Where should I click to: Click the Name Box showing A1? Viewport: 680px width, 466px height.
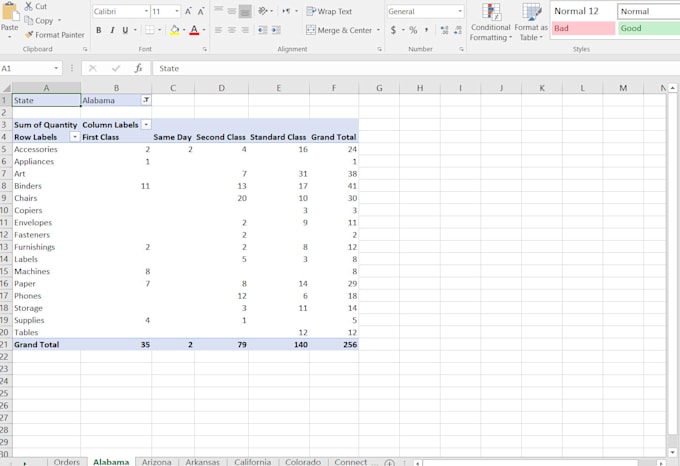tap(26, 68)
